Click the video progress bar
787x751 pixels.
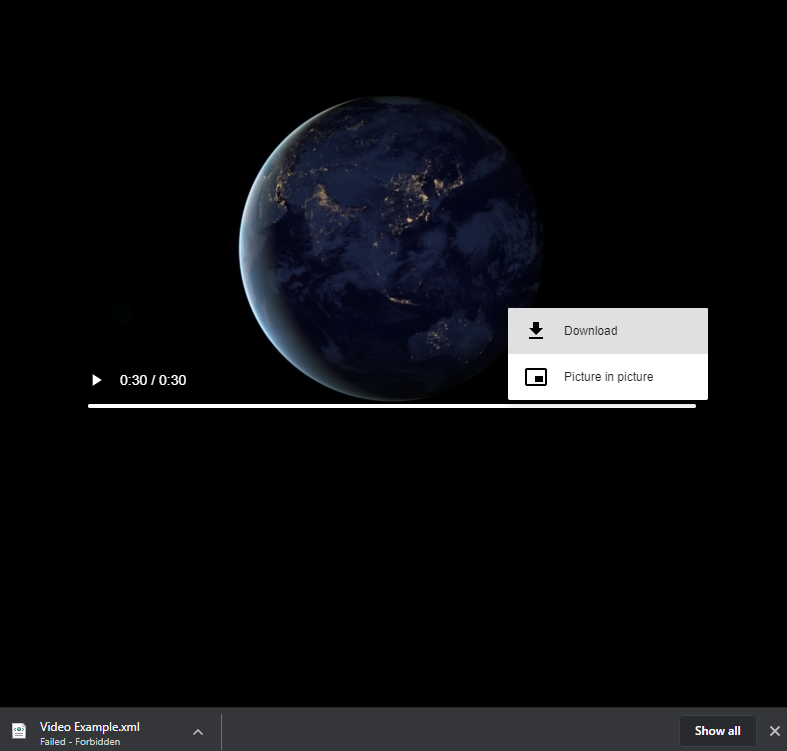(391, 406)
